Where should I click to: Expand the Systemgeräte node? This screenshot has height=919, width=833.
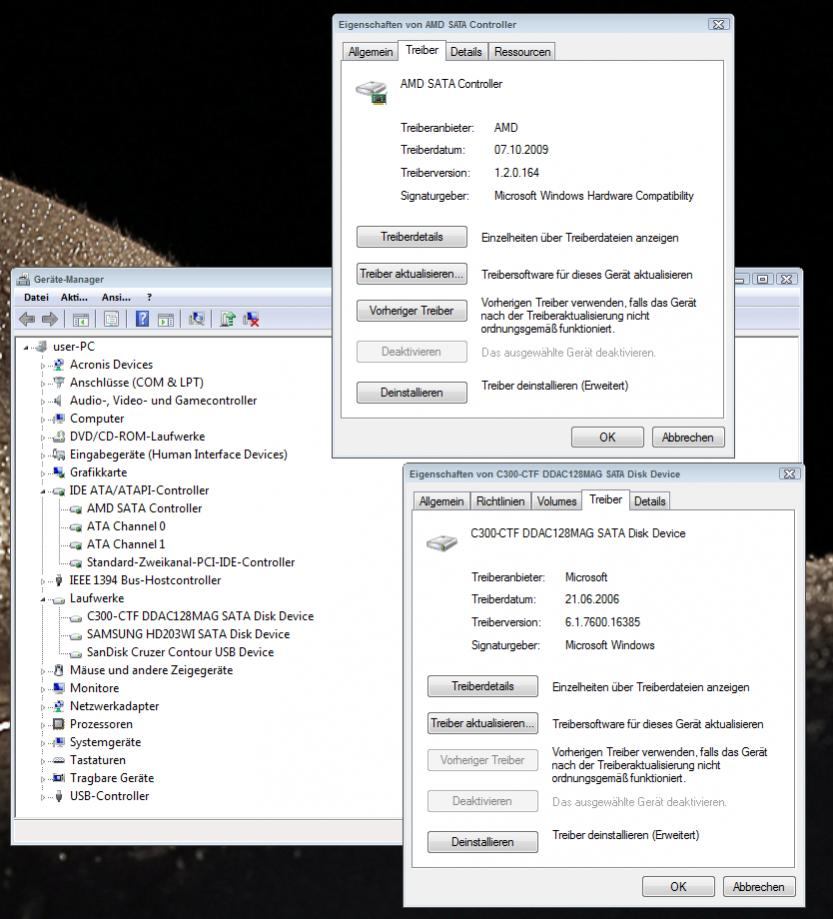coord(43,743)
